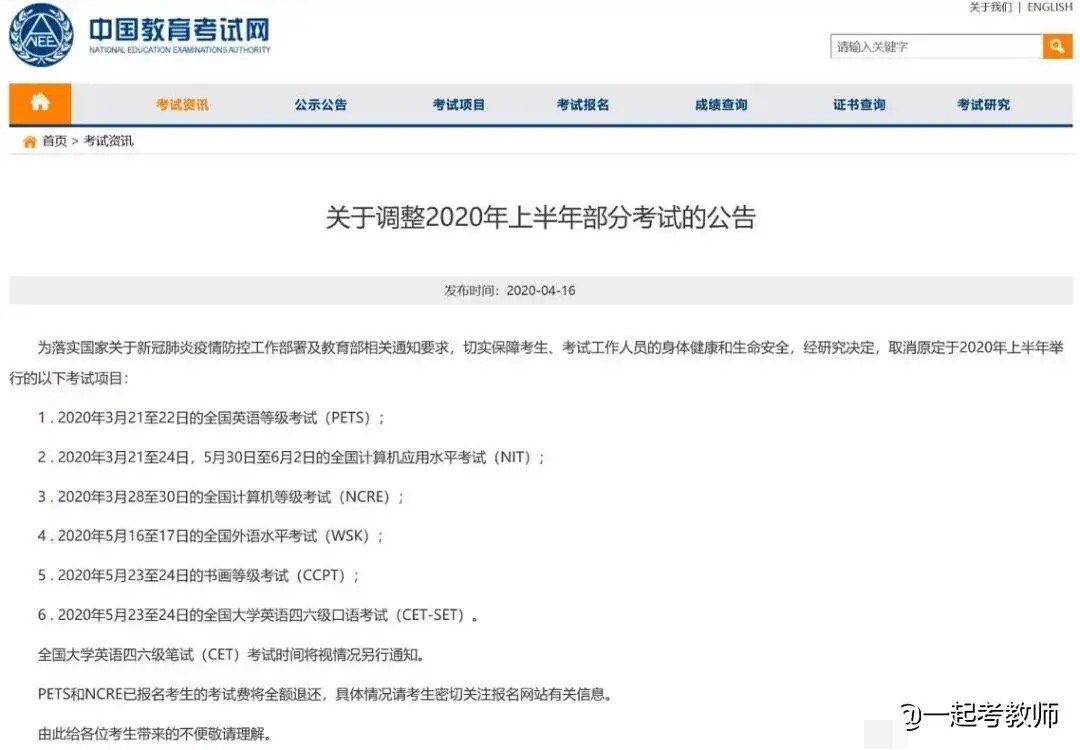Click item 3 about NCRE exam
This screenshot has width=1080, height=750.
221,497
